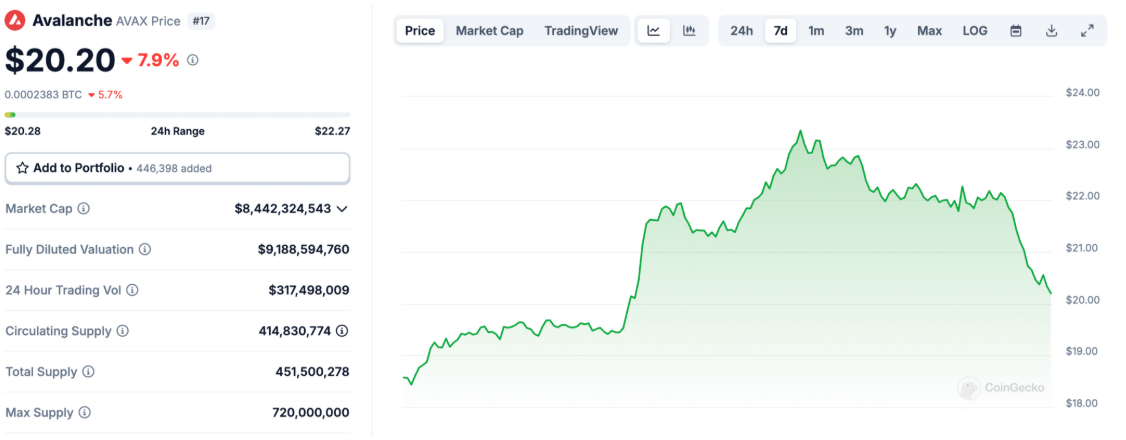The height and width of the screenshot is (440, 1126).
Task: Click the $8,442,324,543 market cap value
Action: [283, 209]
